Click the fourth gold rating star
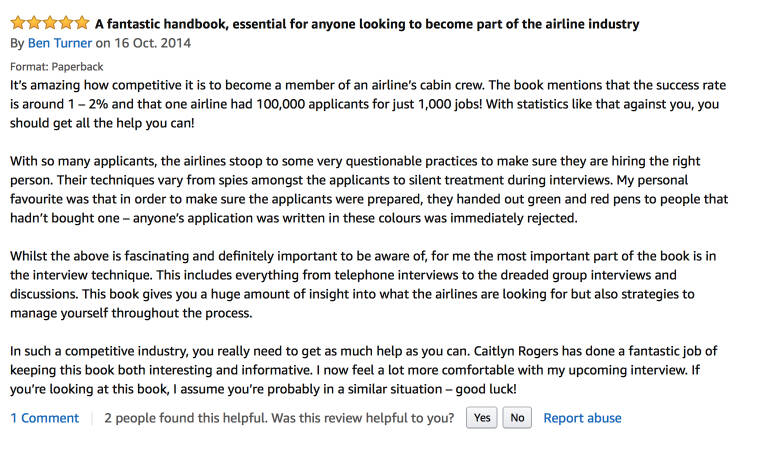The width and height of the screenshot is (757, 449). pyautogui.click(x=66, y=23)
